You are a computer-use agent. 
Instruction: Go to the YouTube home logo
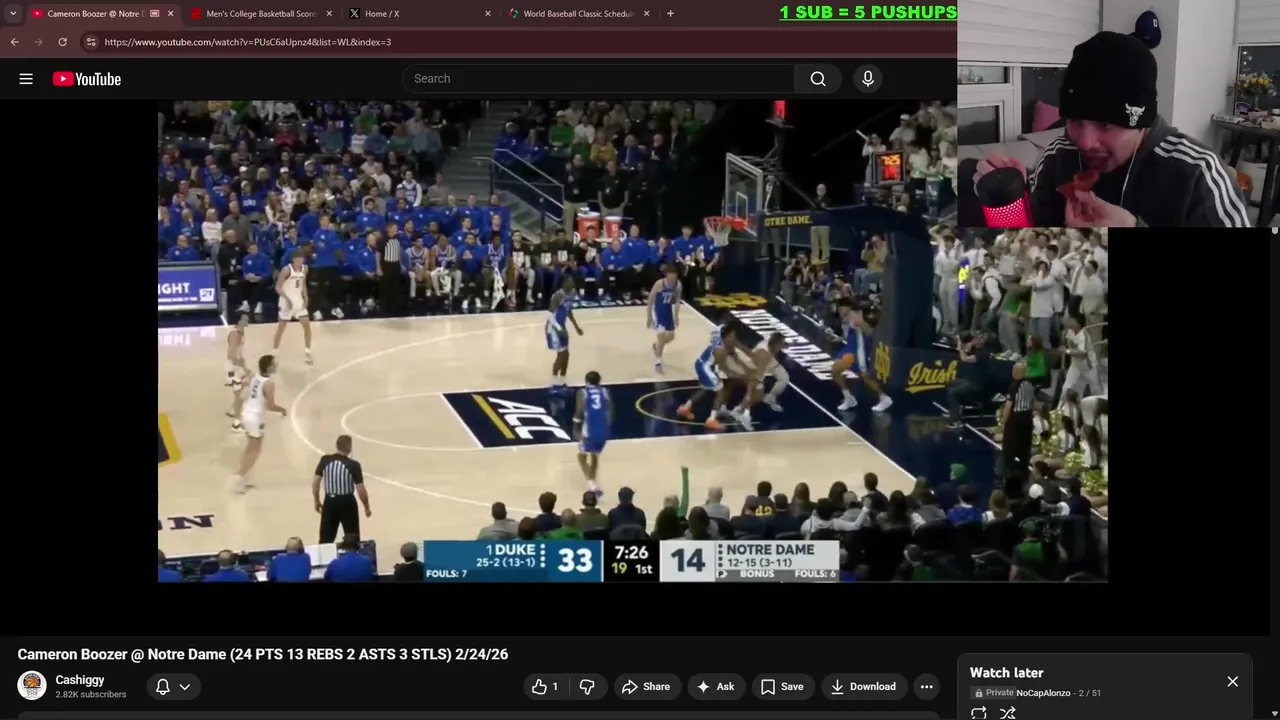(x=87, y=79)
